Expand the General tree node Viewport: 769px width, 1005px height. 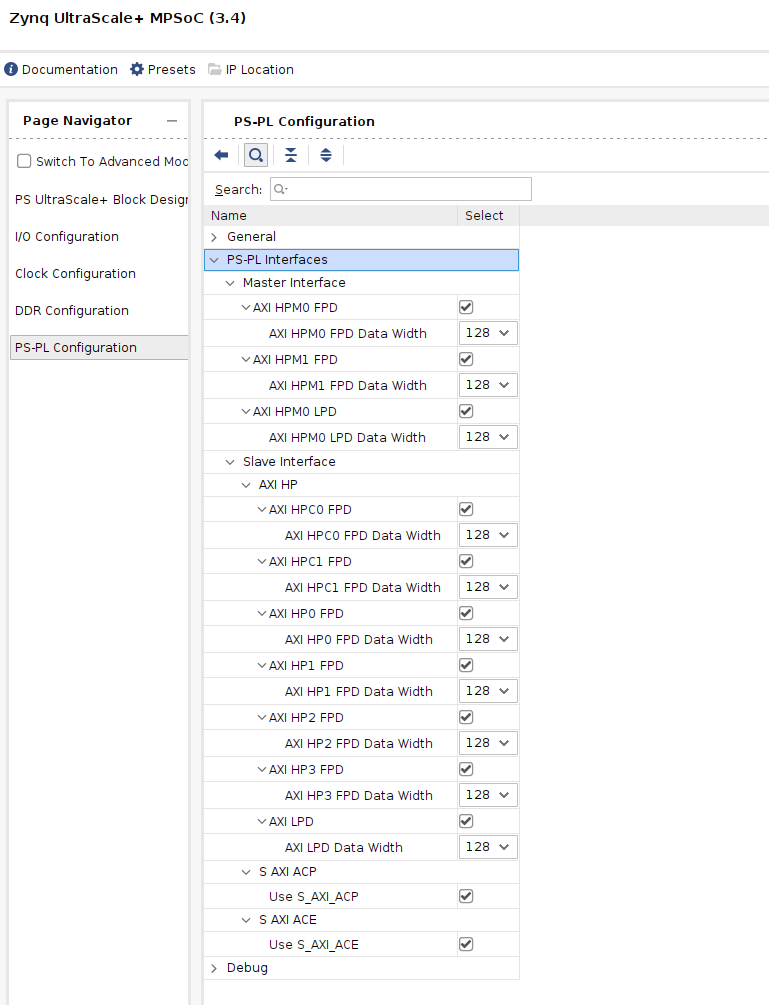click(x=214, y=237)
